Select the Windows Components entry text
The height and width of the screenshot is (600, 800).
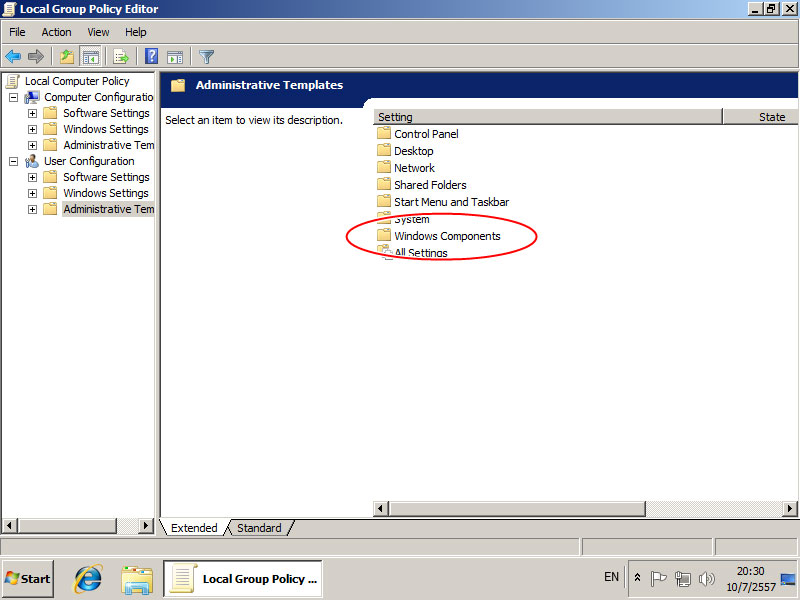coord(447,236)
